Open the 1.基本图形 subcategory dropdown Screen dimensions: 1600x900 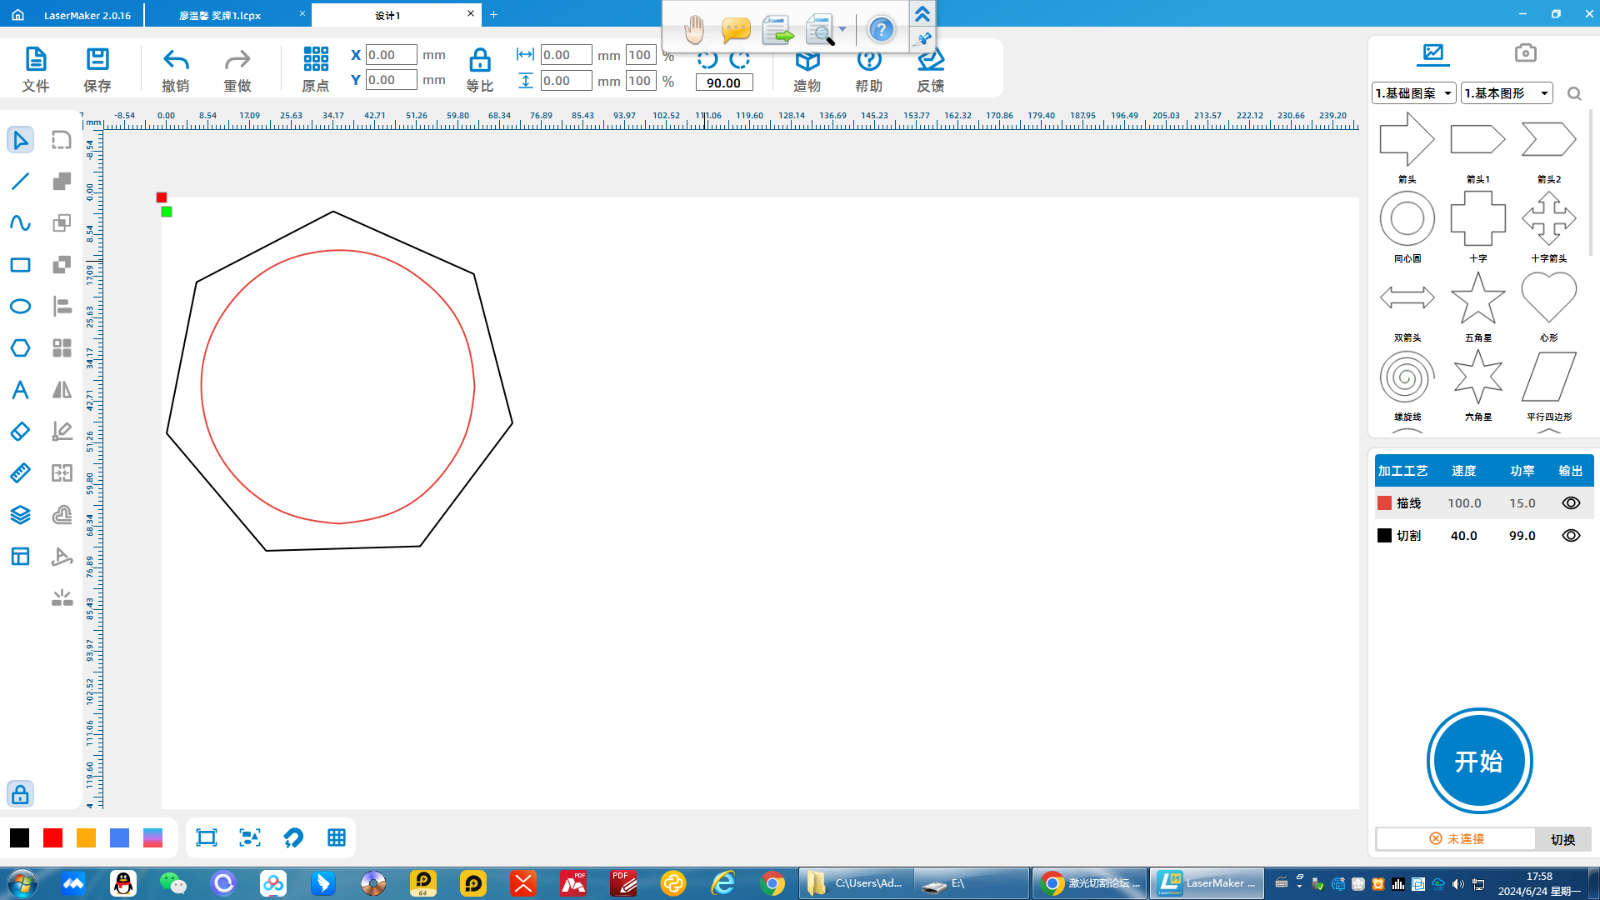(x=1506, y=93)
